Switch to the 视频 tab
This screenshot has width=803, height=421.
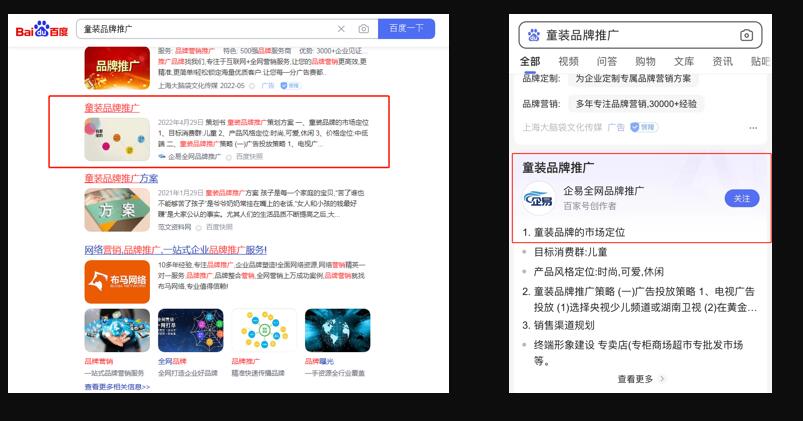click(568, 62)
